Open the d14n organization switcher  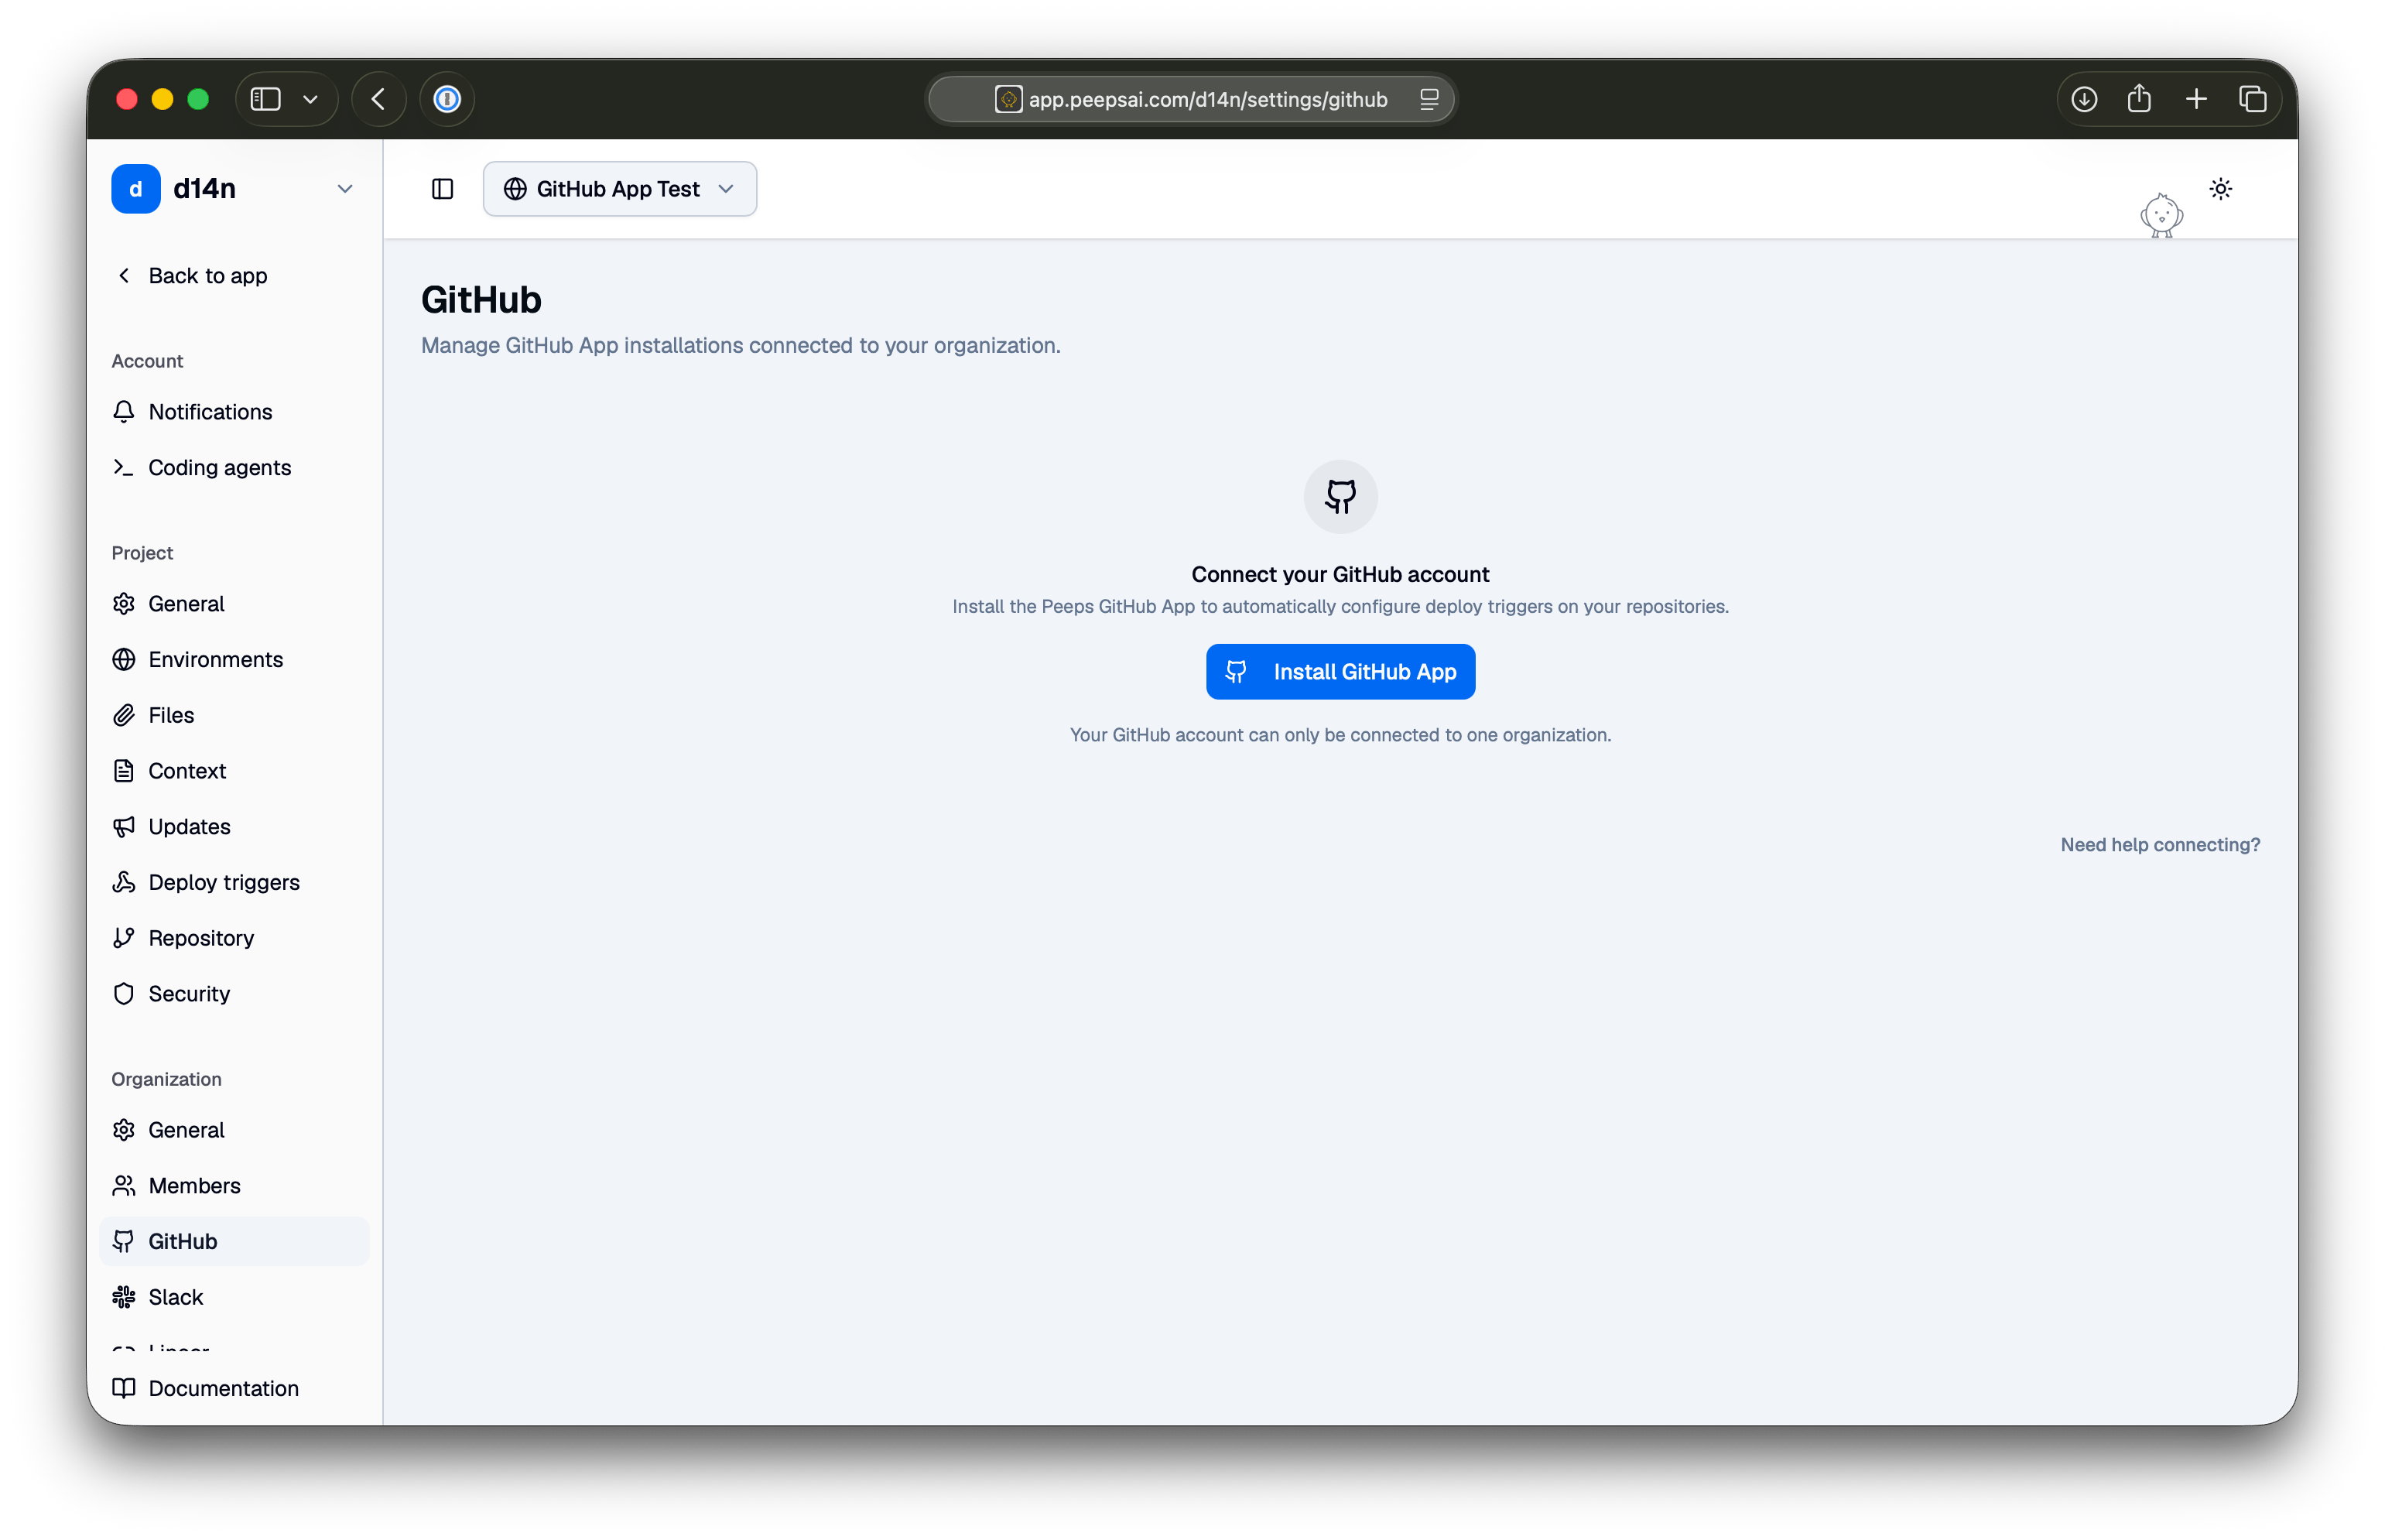[x=234, y=188]
